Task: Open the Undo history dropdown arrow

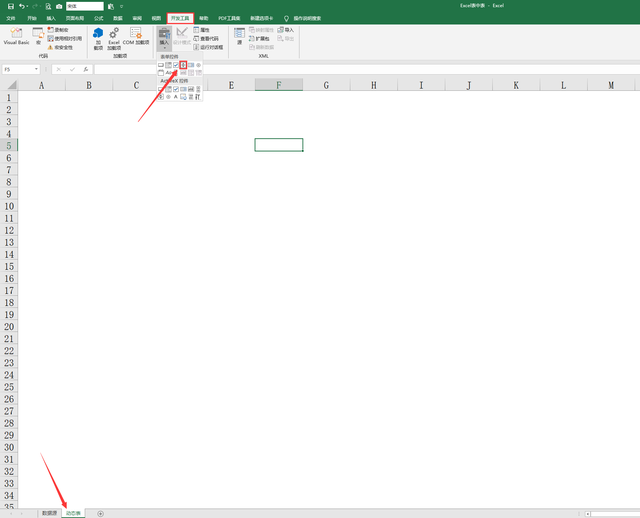Action: [27, 6]
